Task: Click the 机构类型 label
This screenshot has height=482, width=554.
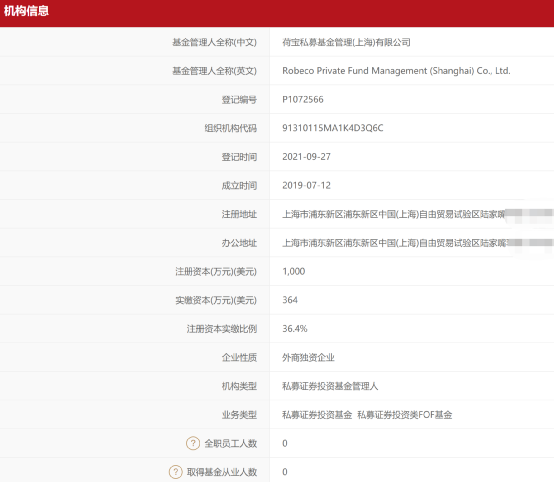Action: (239, 386)
